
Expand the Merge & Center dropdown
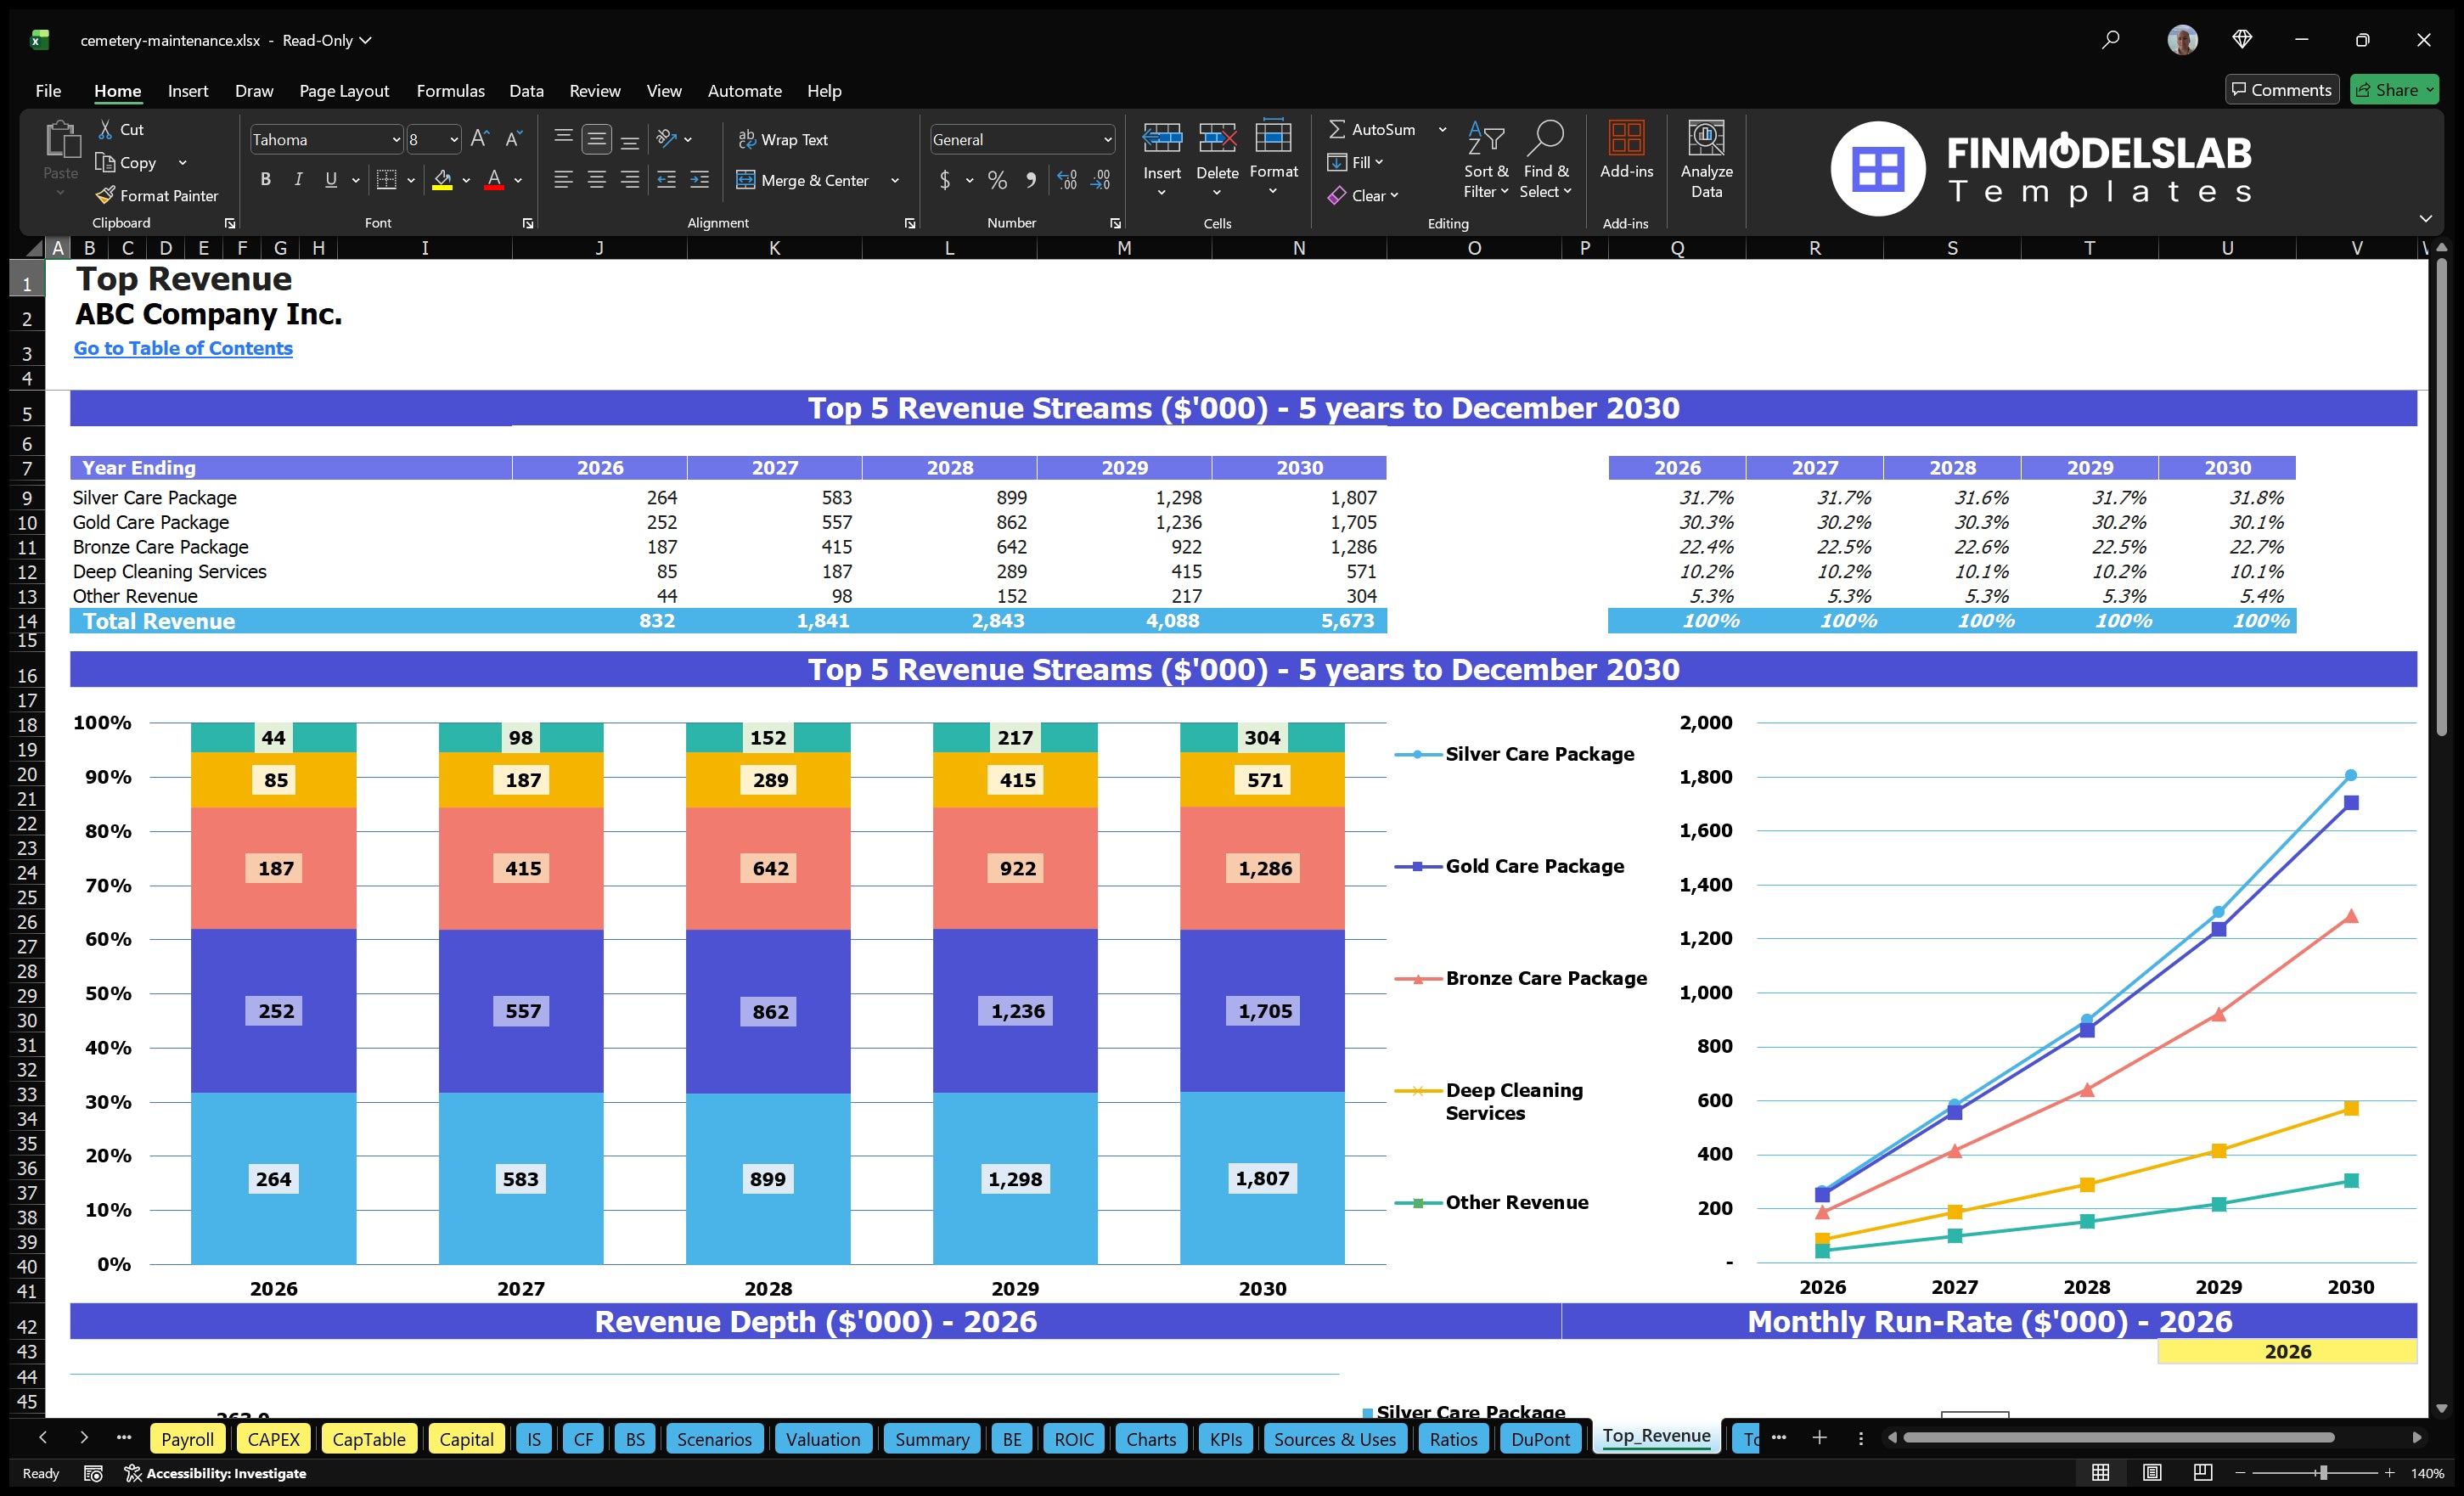click(895, 181)
